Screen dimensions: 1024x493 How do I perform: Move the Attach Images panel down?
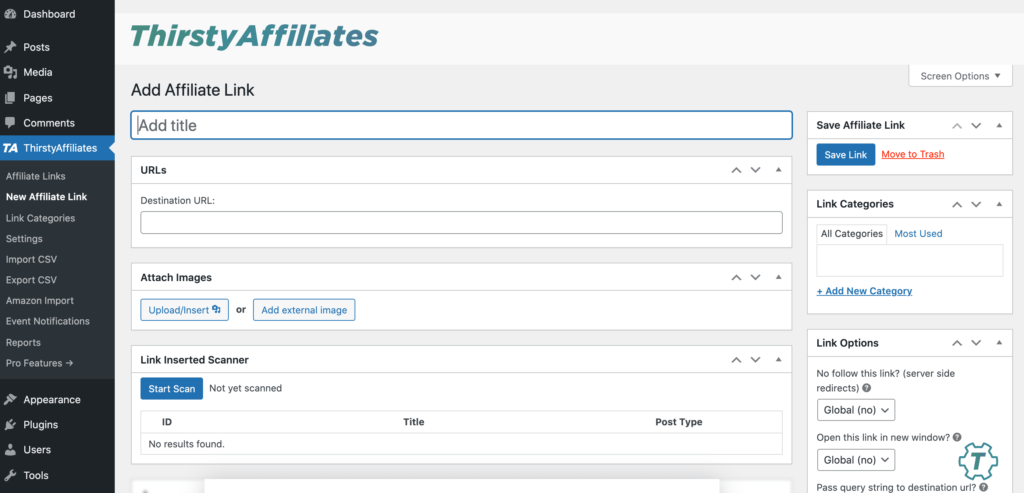coord(756,277)
